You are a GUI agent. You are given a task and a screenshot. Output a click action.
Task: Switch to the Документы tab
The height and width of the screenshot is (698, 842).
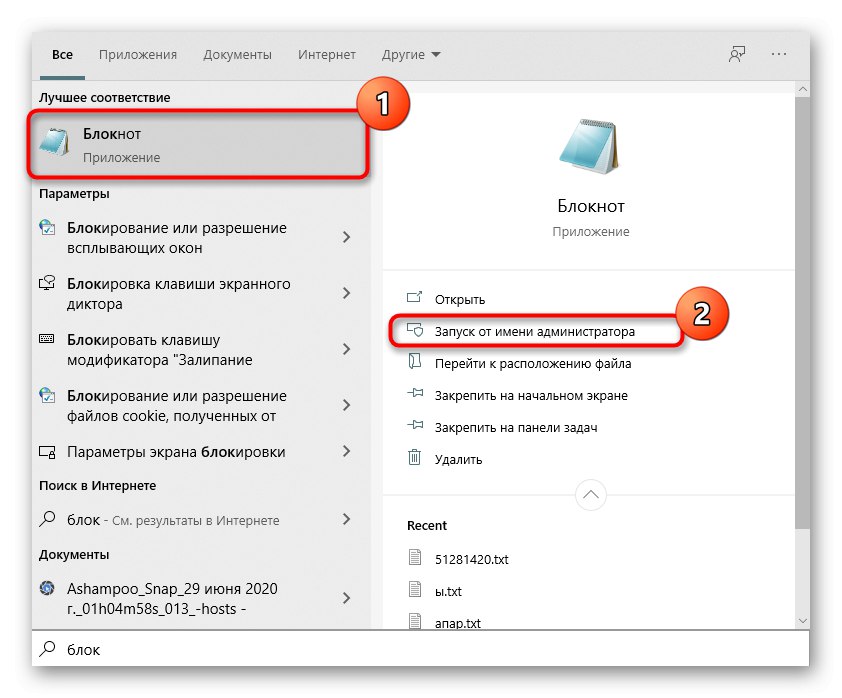[237, 55]
